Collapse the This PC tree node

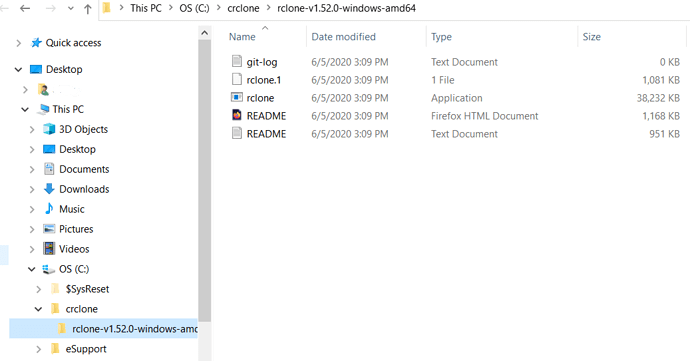(25, 110)
